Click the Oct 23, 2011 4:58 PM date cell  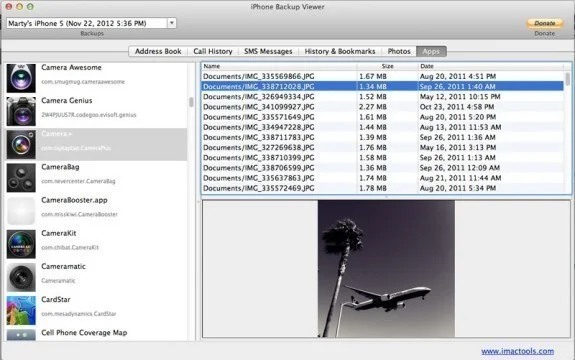point(457,107)
